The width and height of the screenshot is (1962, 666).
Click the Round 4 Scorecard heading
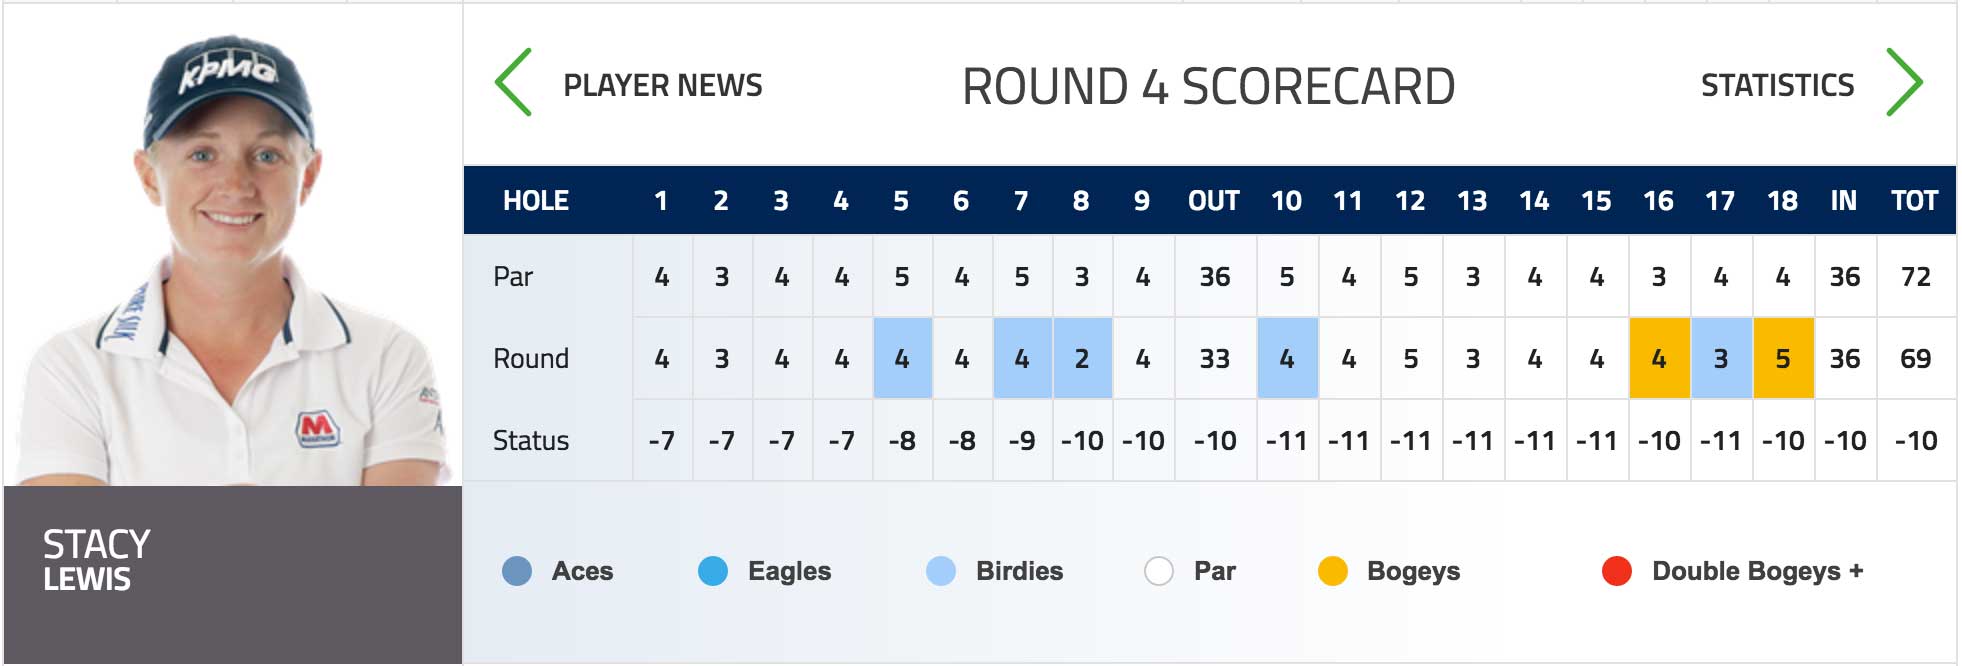1208,86
